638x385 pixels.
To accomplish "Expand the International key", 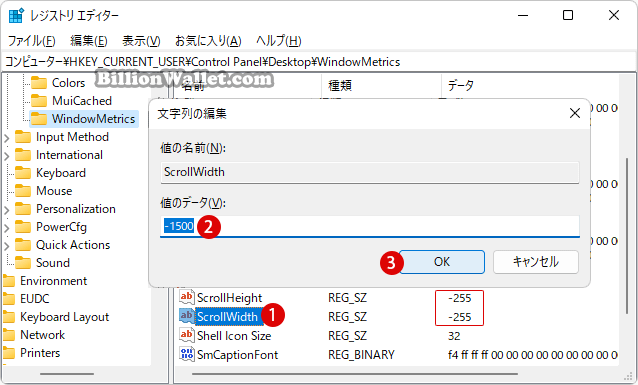I will [7, 155].
